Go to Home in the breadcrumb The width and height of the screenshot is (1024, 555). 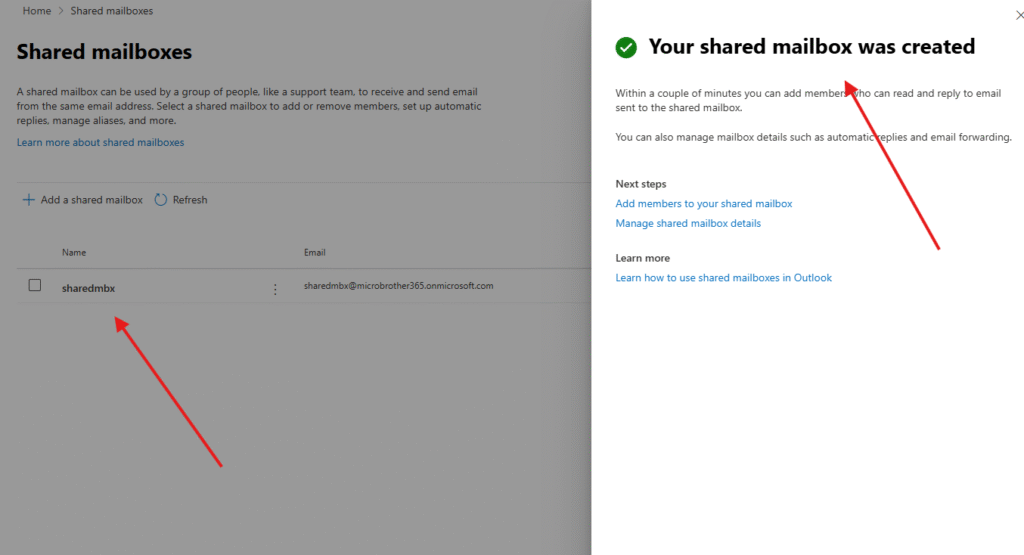point(37,11)
